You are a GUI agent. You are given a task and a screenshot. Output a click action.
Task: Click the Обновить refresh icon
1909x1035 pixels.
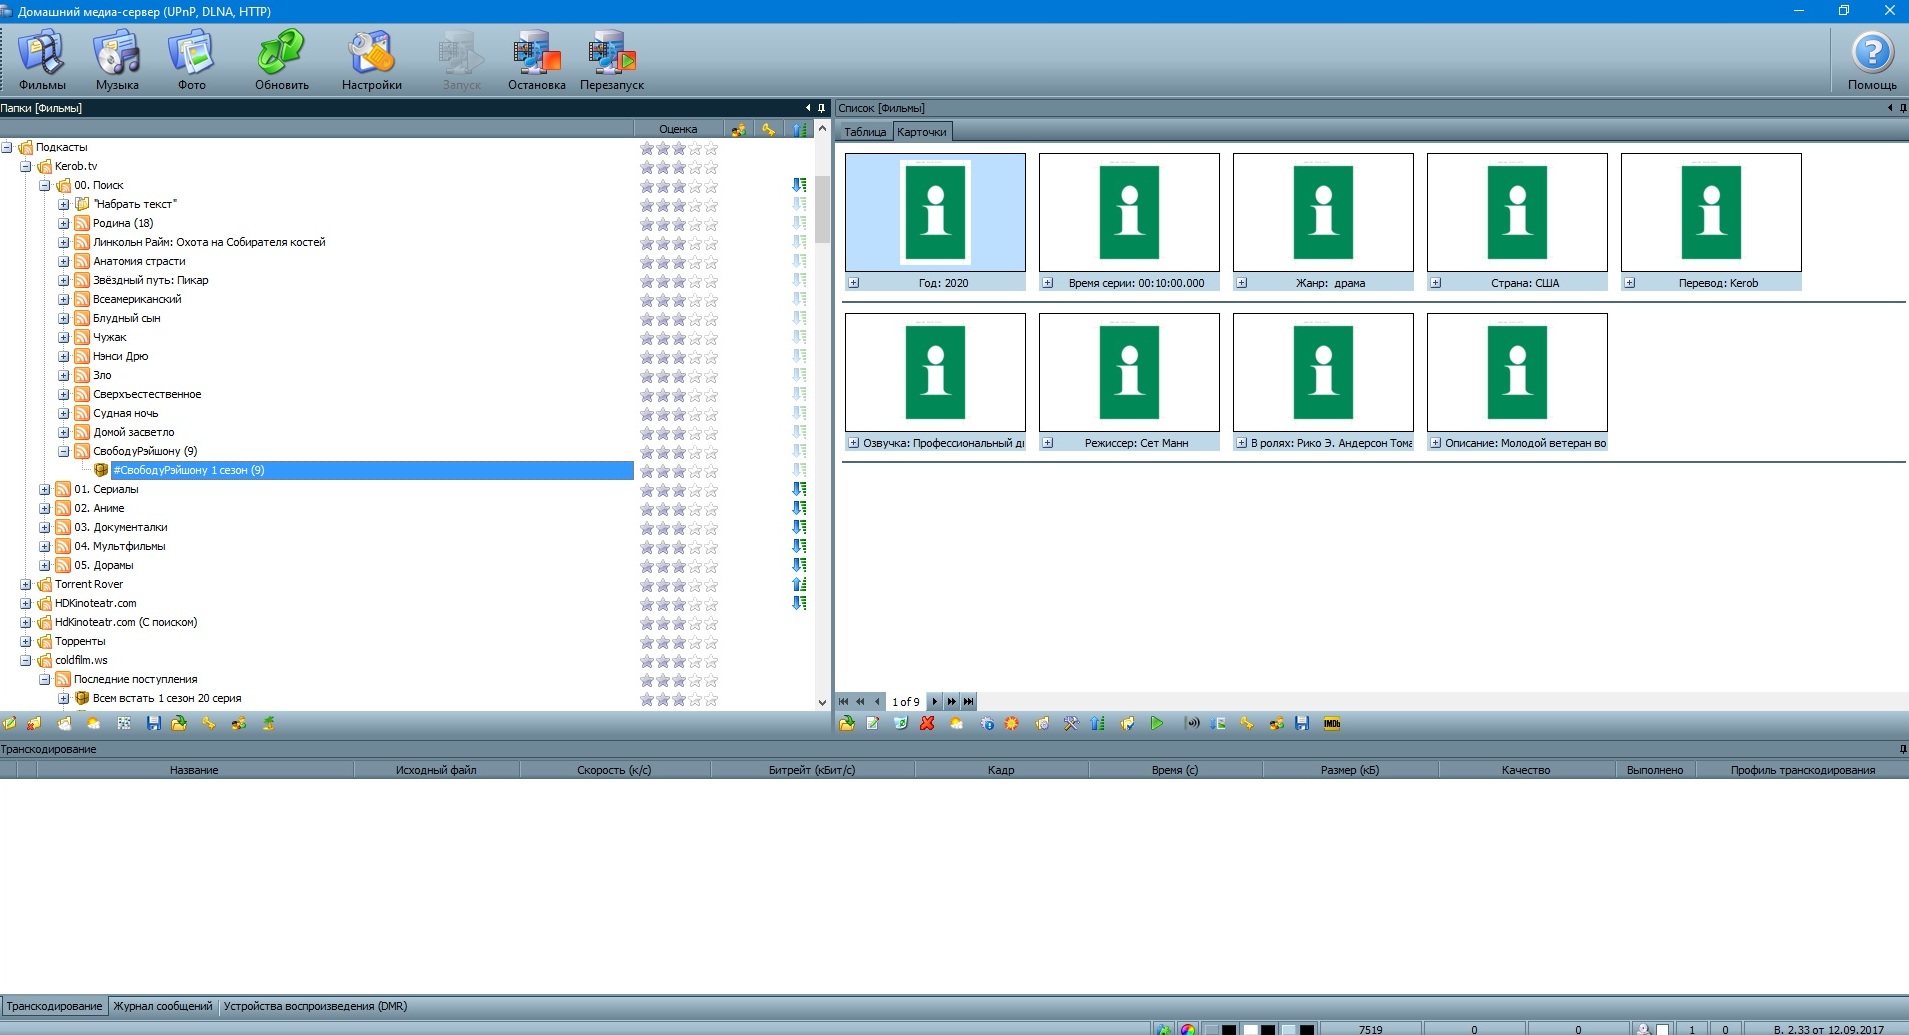pos(281,60)
